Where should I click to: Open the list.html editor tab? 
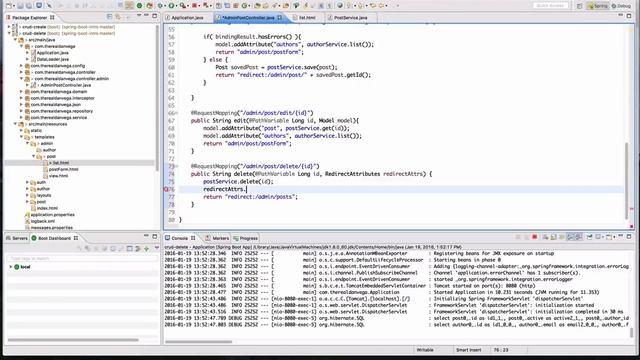[307, 18]
